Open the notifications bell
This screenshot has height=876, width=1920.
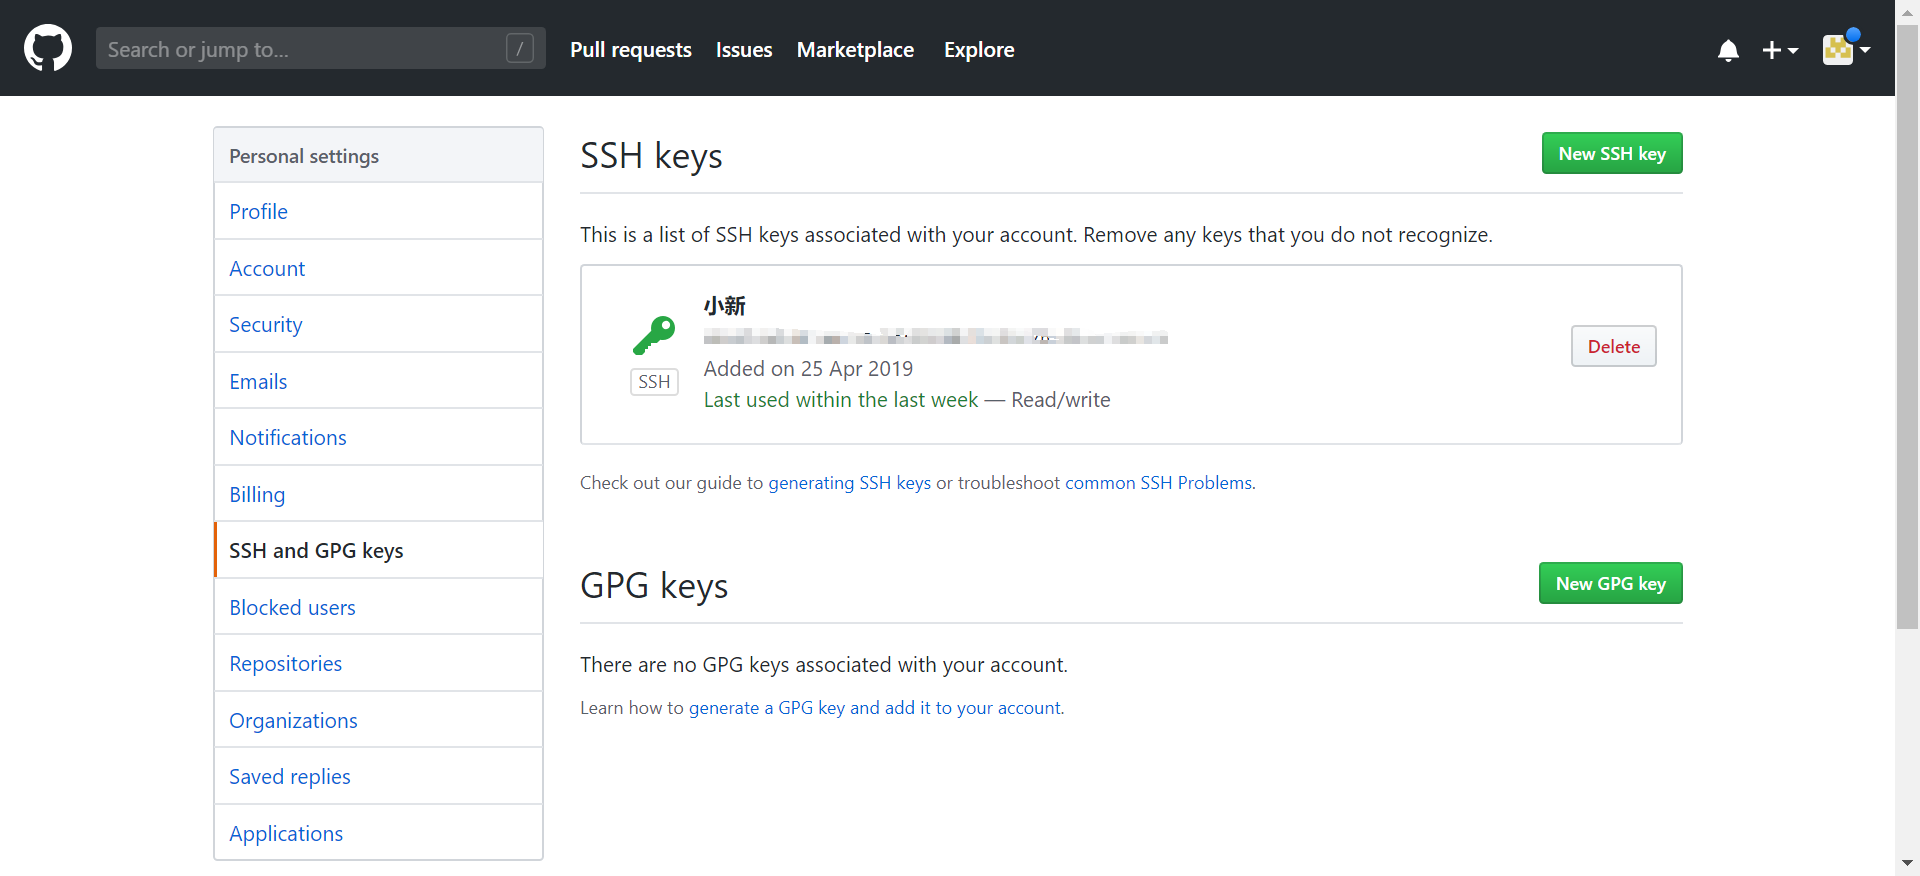1728,50
